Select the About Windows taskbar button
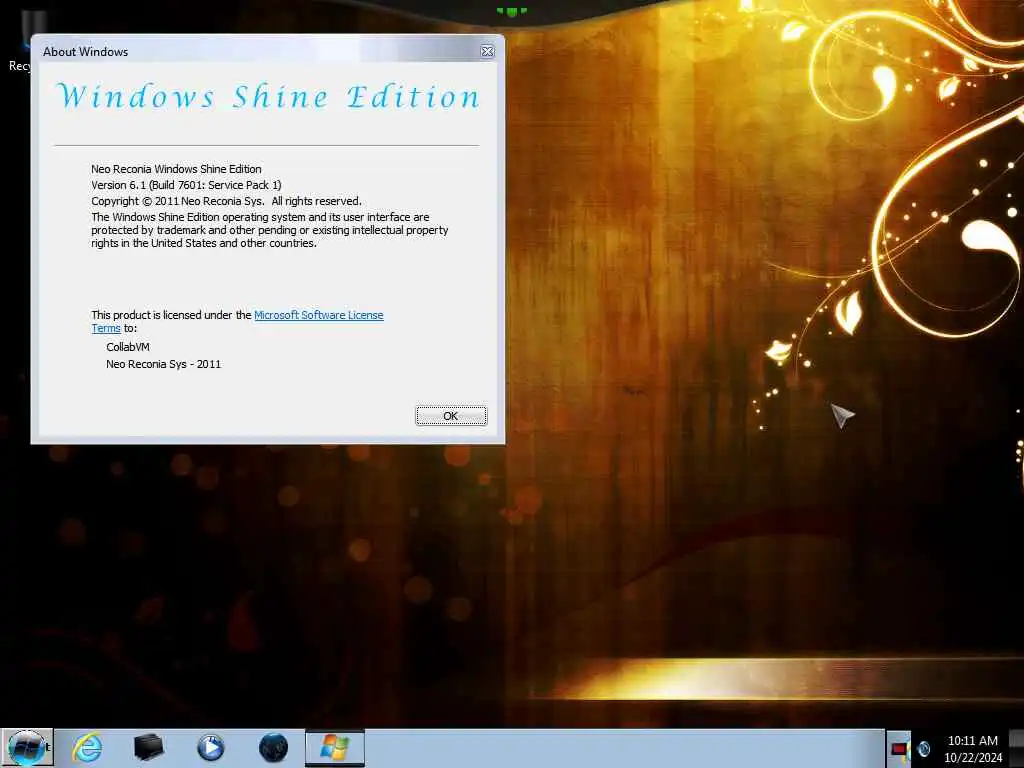Screen dimensions: 1024x768 [x=334, y=748]
